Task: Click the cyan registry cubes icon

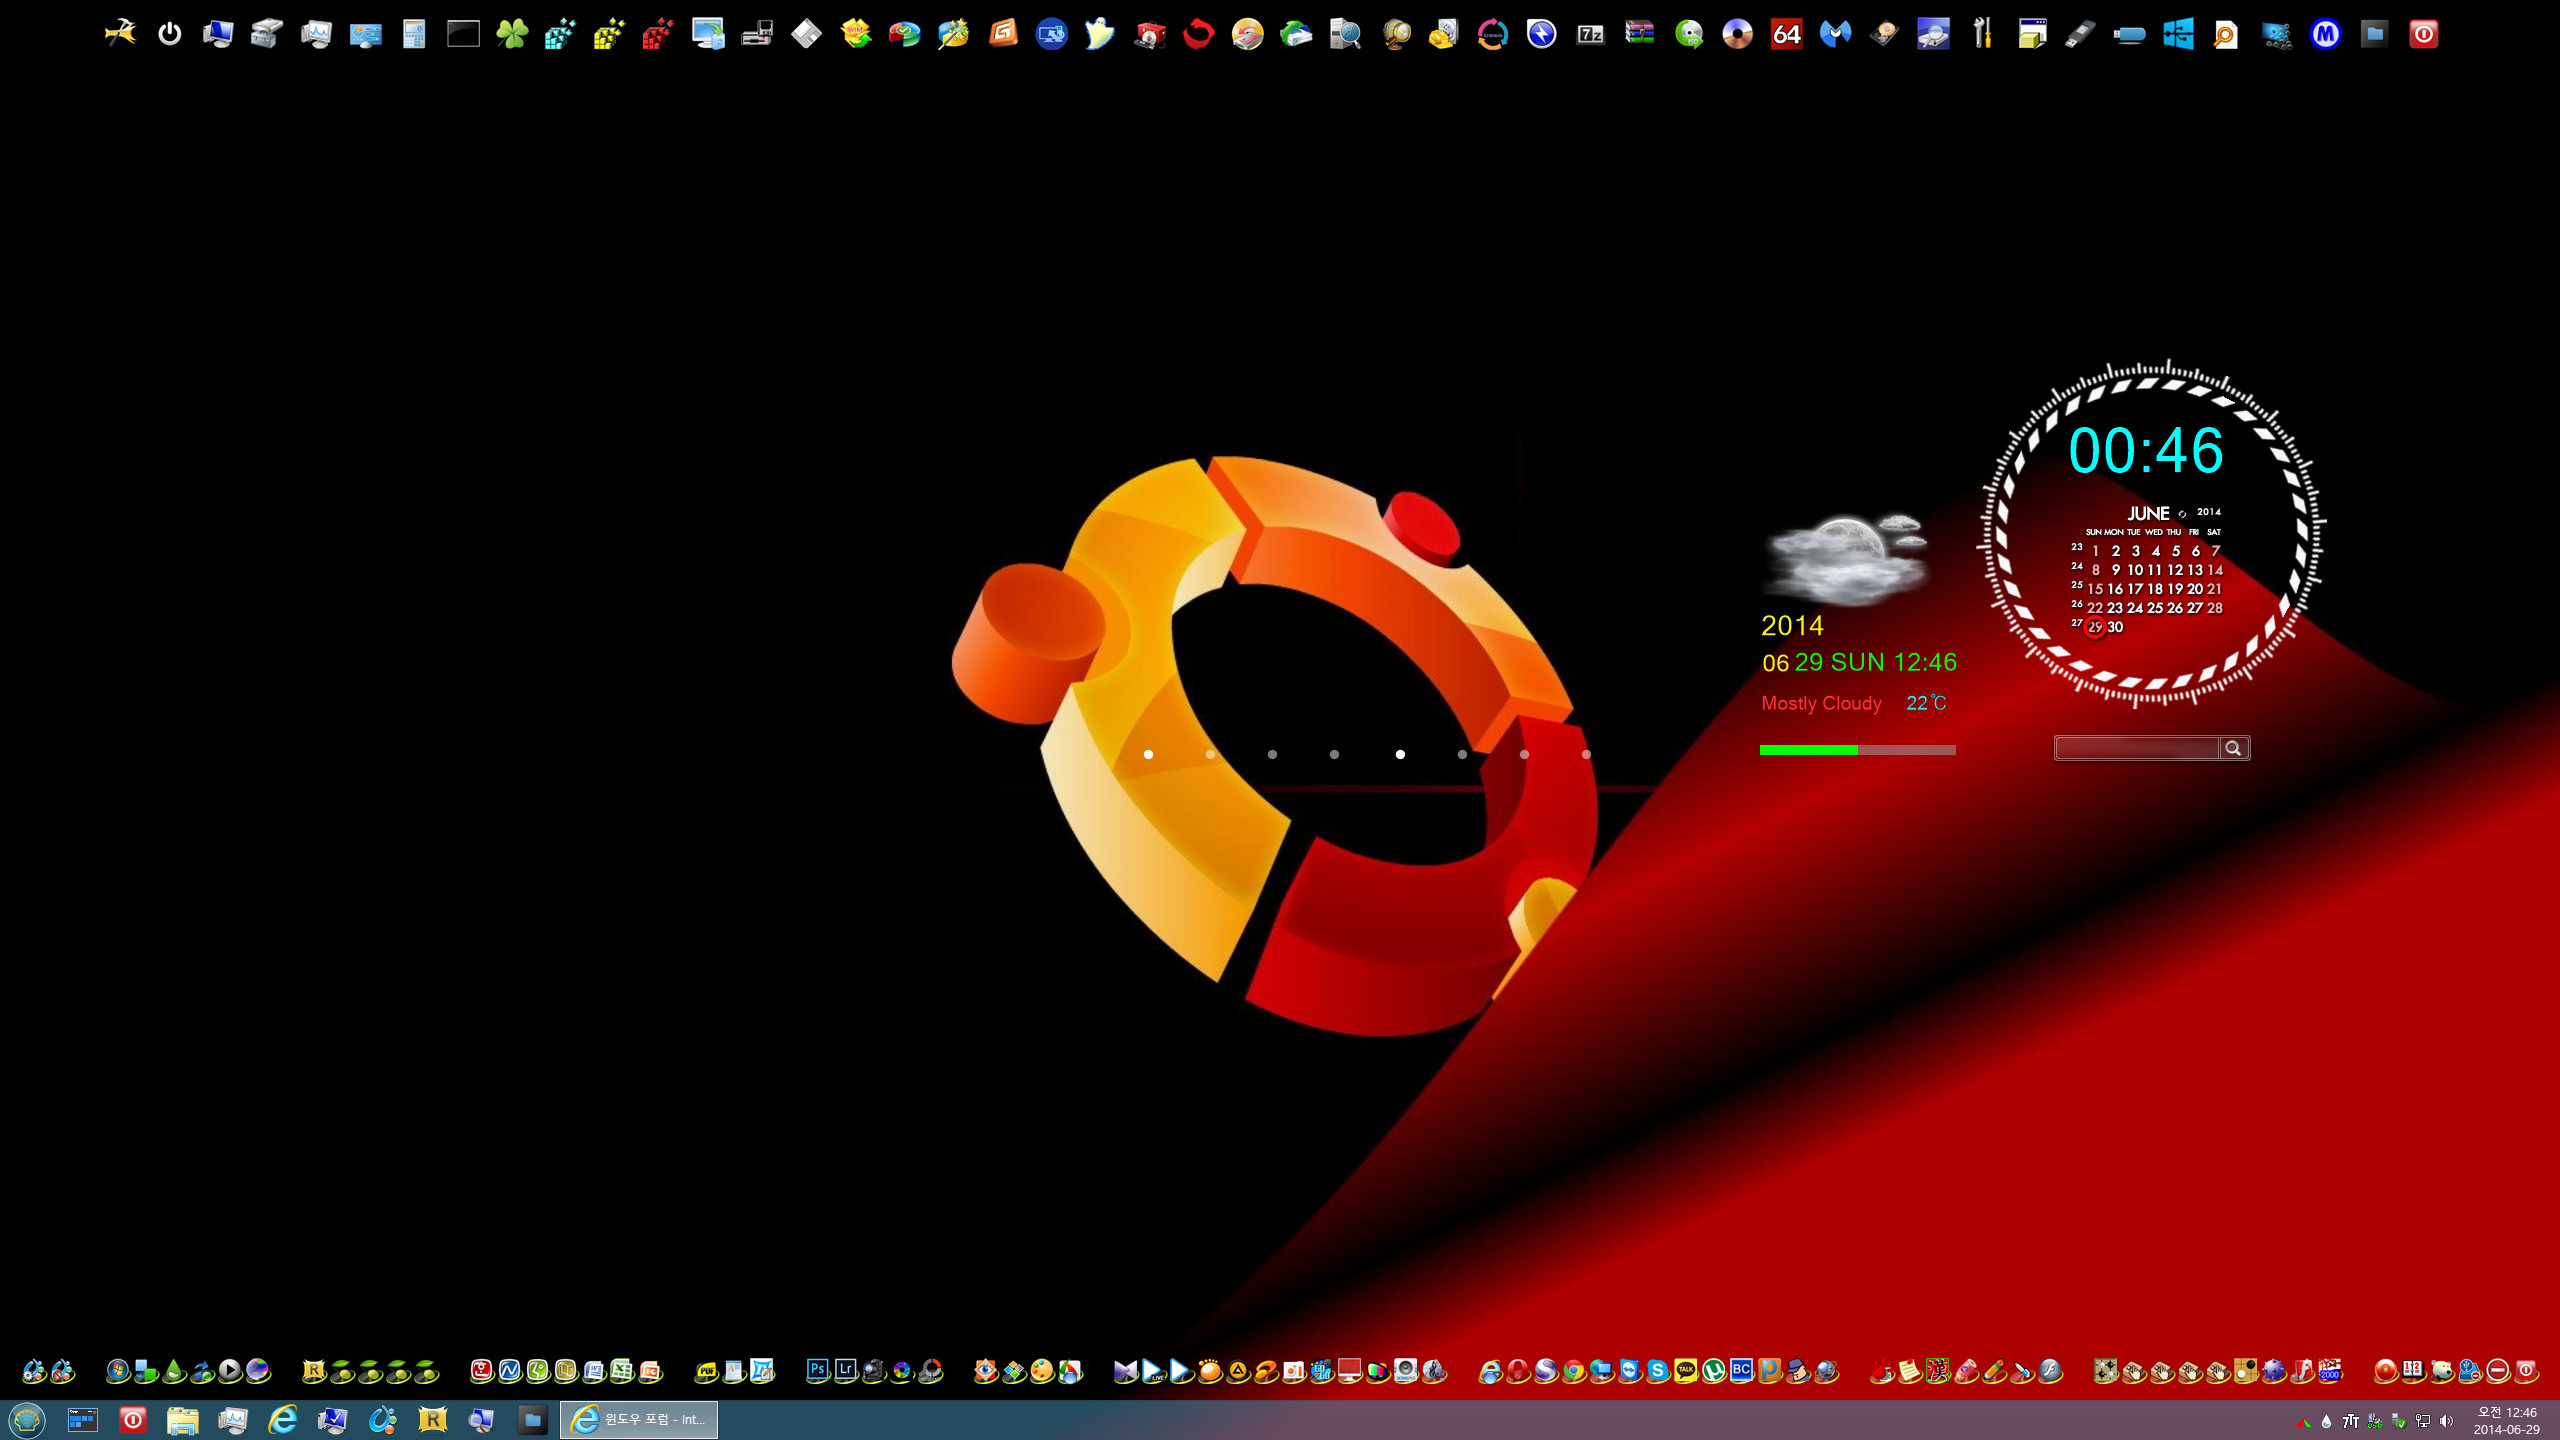Action: (560, 34)
